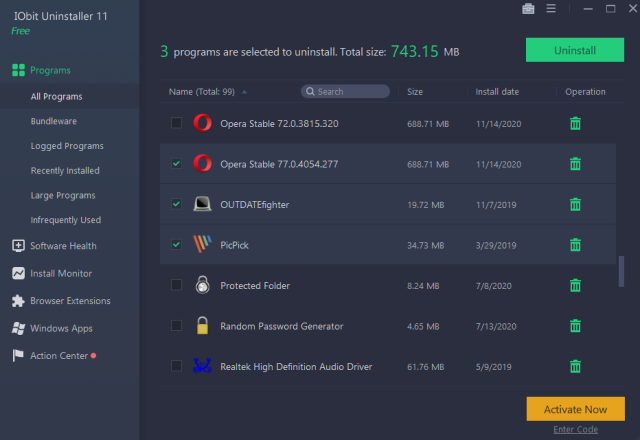Click the Activate Now button
The width and height of the screenshot is (640, 440).
pyautogui.click(x=576, y=409)
